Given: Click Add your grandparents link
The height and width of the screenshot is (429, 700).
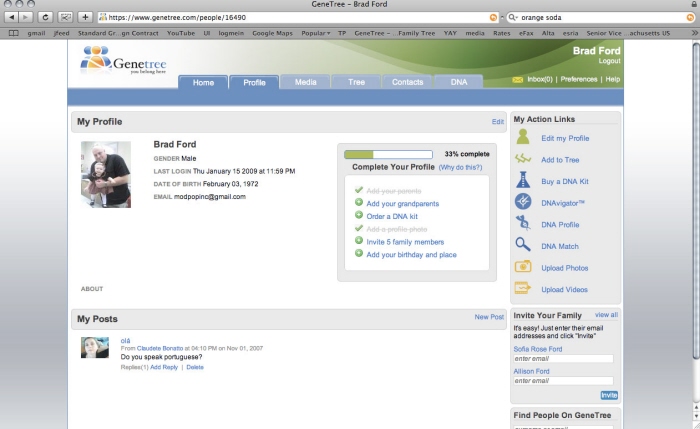Looking at the screenshot, I should click(403, 204).
